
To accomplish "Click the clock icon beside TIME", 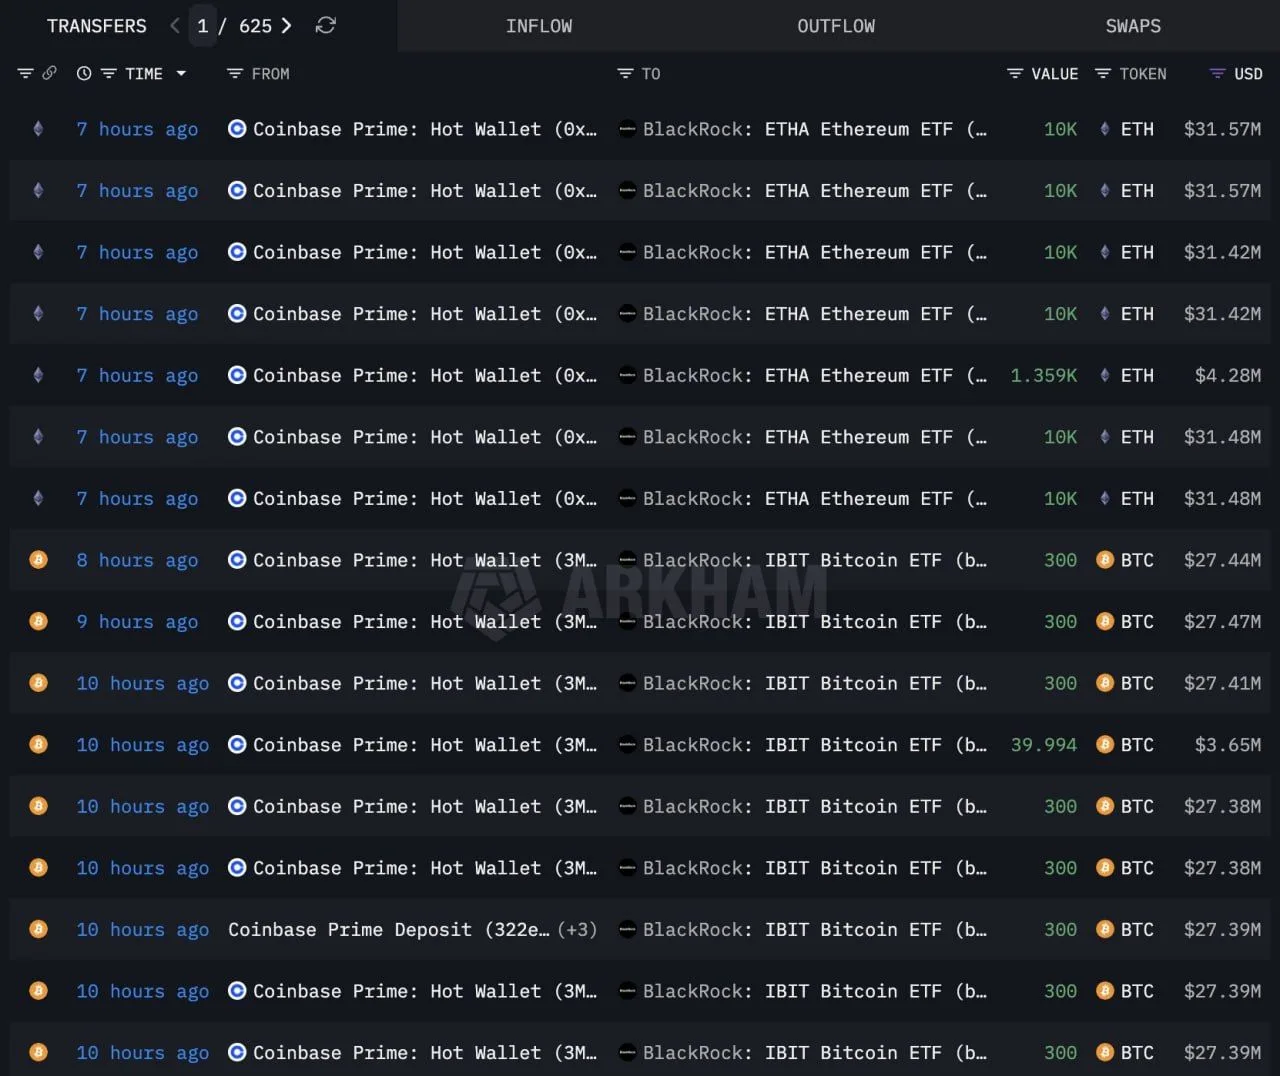I will click(84, 74).
